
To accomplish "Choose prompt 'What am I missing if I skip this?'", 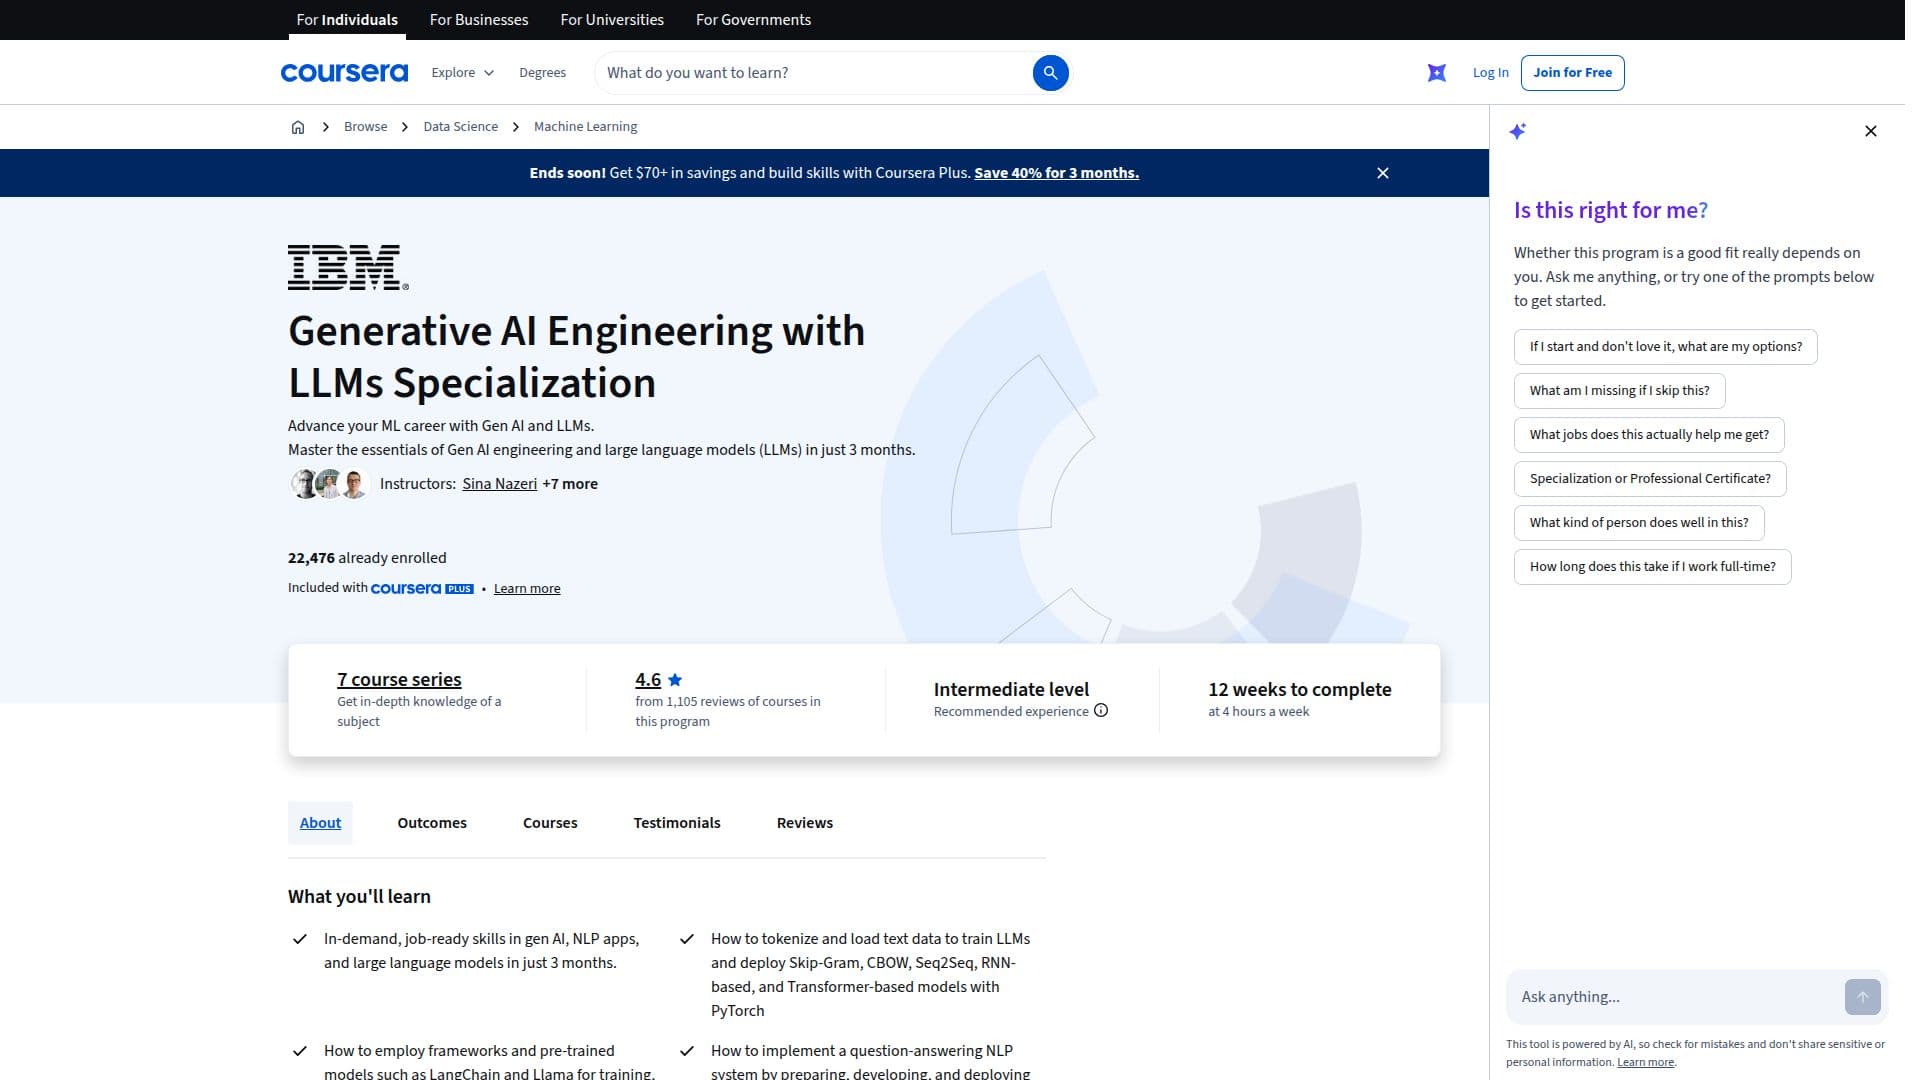I will 1619,391.
